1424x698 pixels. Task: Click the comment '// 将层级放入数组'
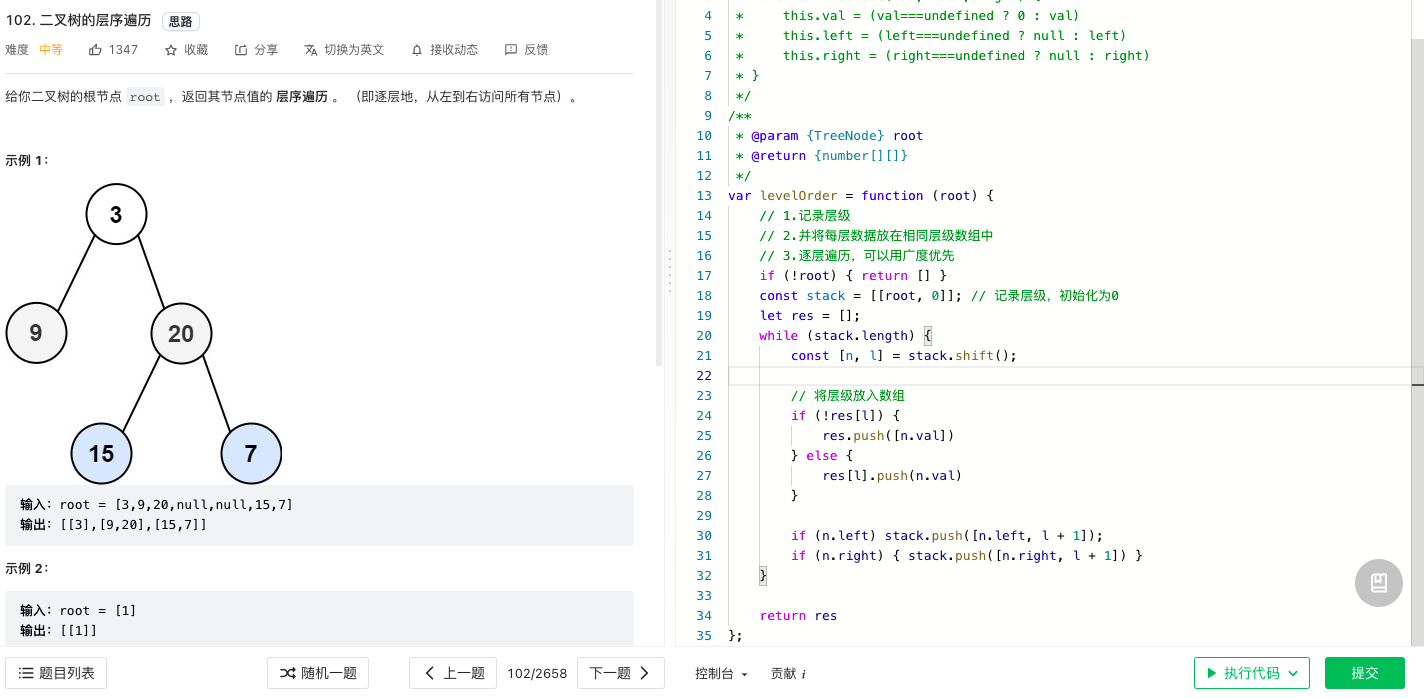pos(848,396)
